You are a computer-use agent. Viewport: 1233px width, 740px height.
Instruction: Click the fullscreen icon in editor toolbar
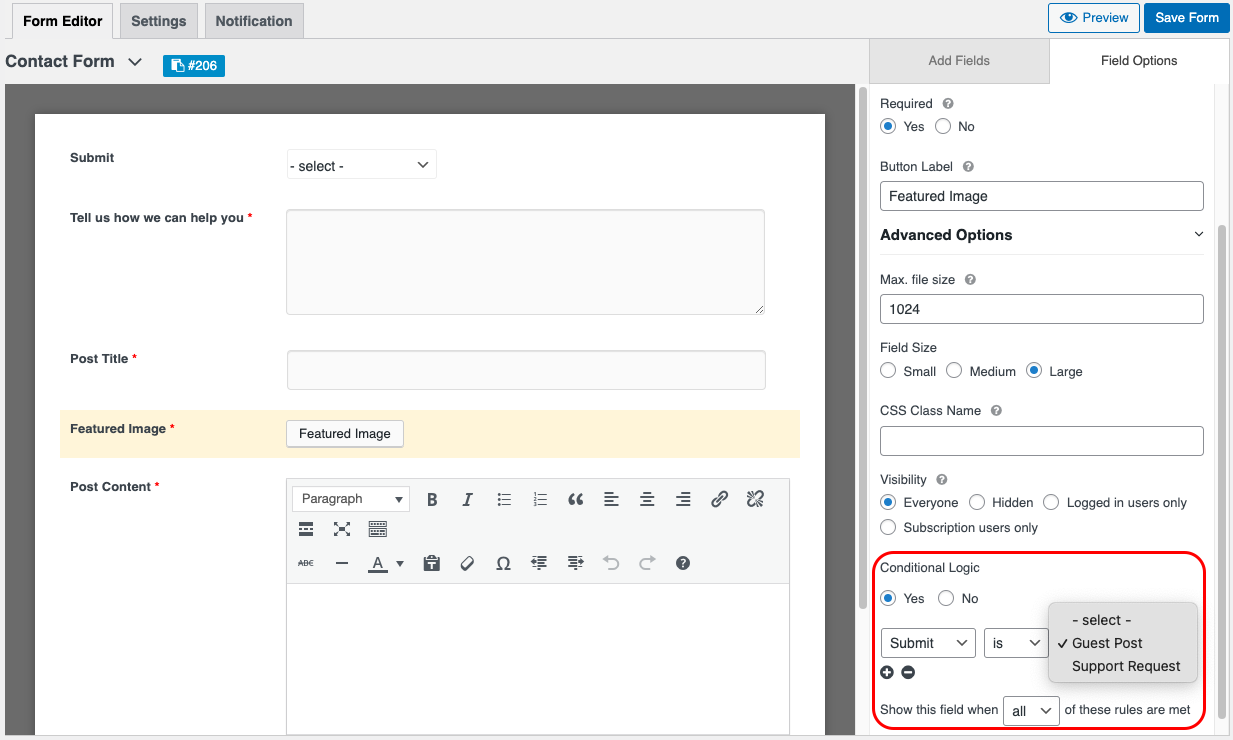click(342, 529)
